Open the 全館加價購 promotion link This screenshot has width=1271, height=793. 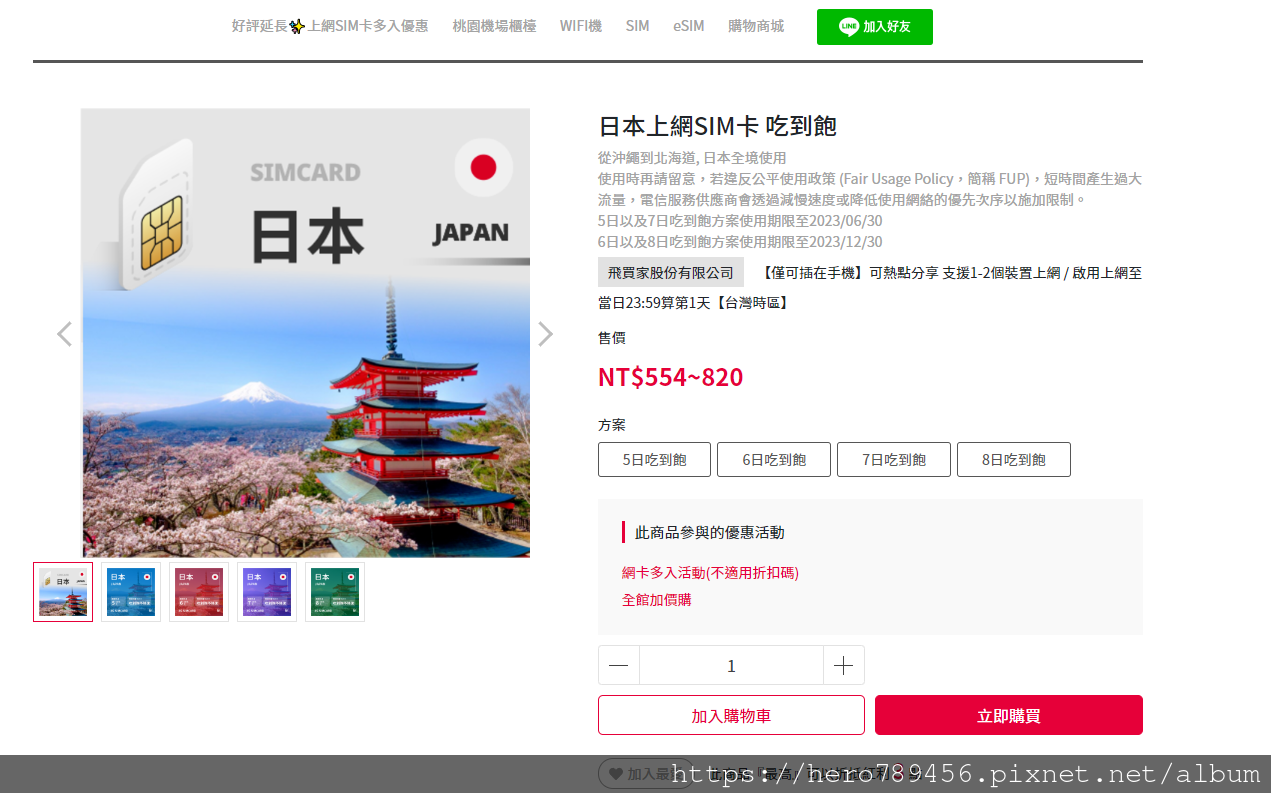click(656, 600)
